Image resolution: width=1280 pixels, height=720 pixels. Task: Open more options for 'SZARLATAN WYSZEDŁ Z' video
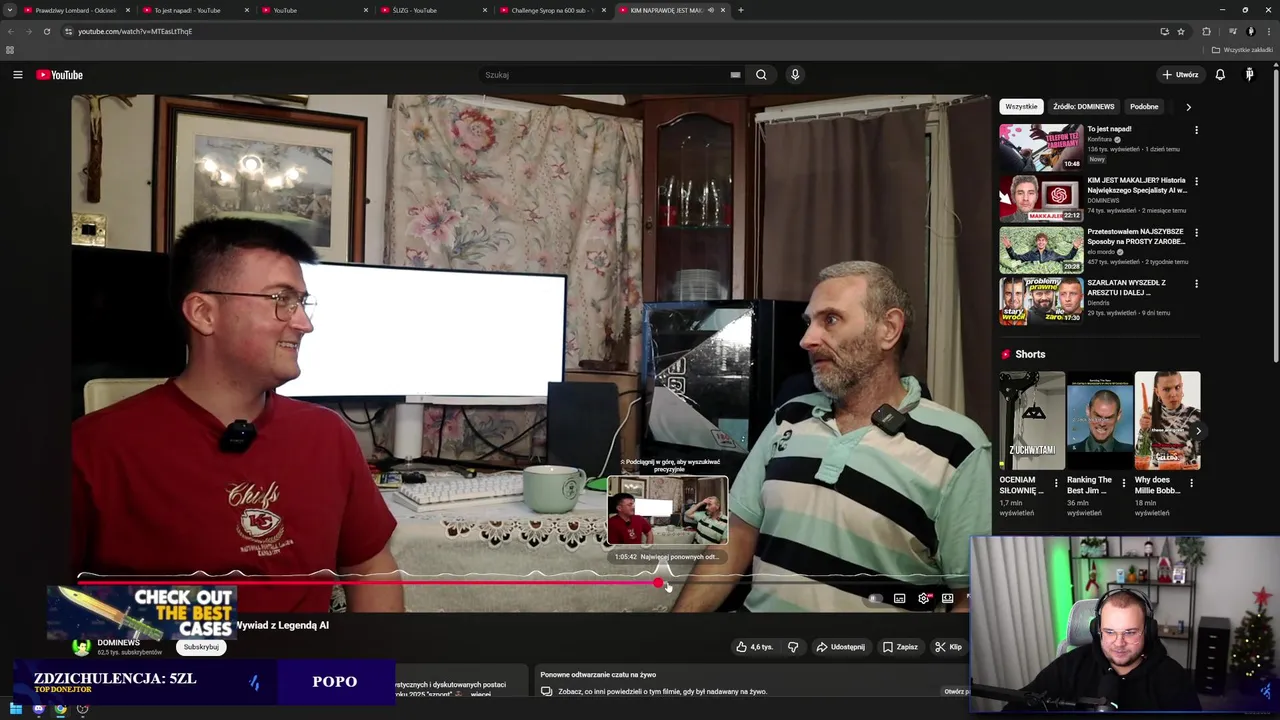click(1196, 284)
